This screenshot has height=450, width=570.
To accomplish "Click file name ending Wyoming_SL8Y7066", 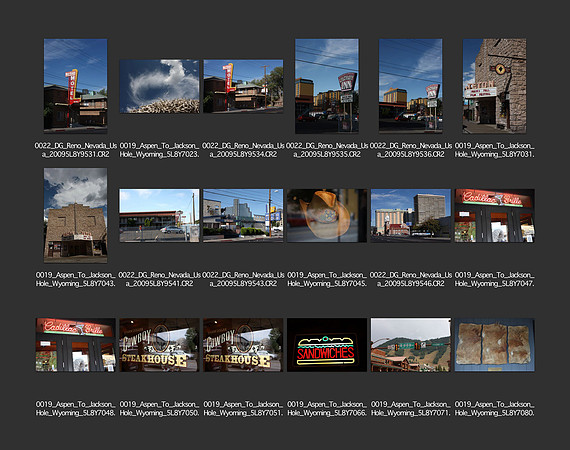I will tap(327, 409).
